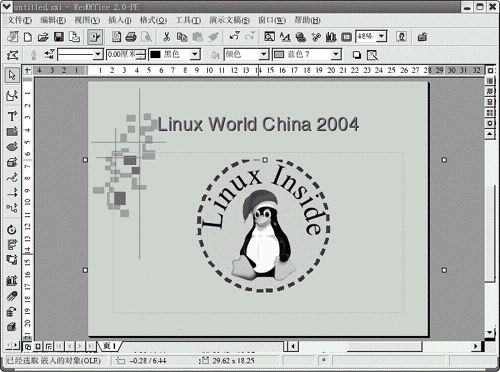Select the 页 1 slide tab

click(109, 346)
